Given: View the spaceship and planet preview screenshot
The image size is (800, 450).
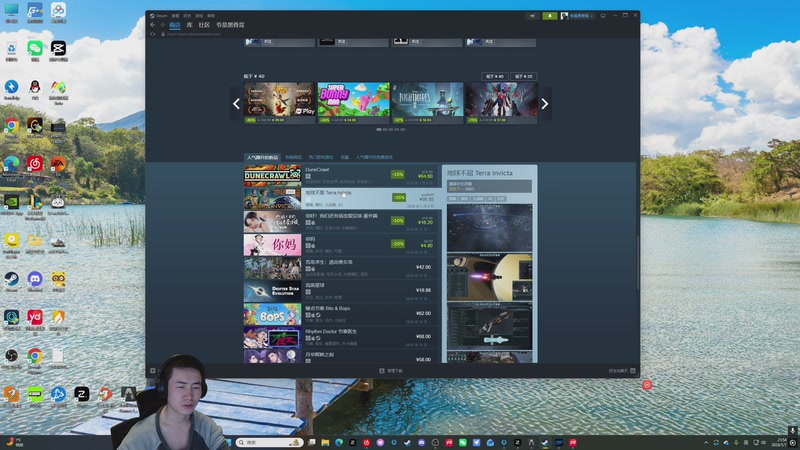Looking at the screenshot, I should tap(489, 277).
